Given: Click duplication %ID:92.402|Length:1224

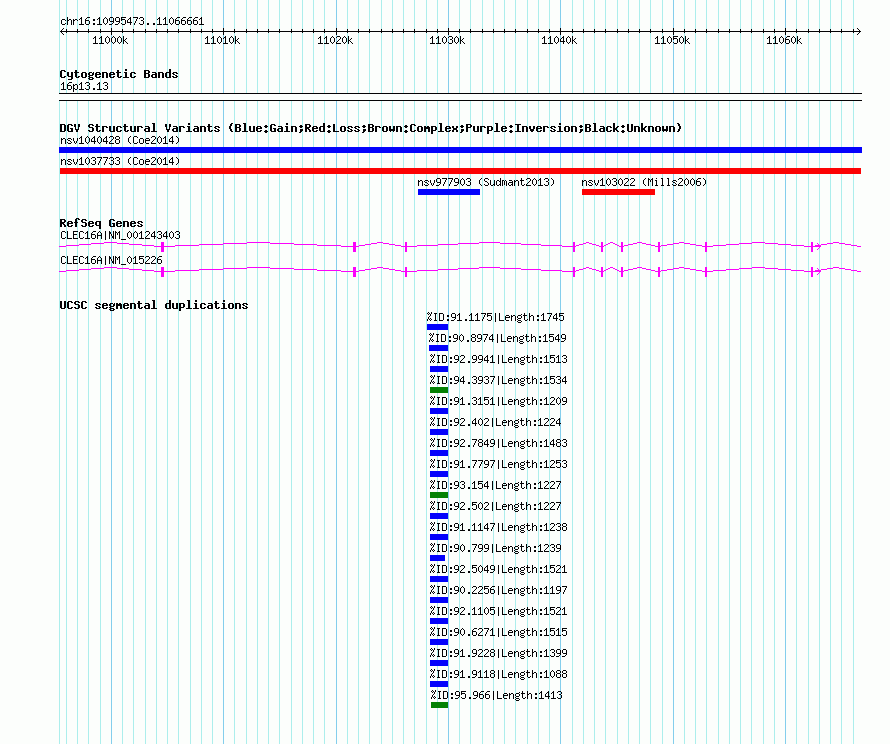Looking at the screenshot, I should [x=496, y=422].
